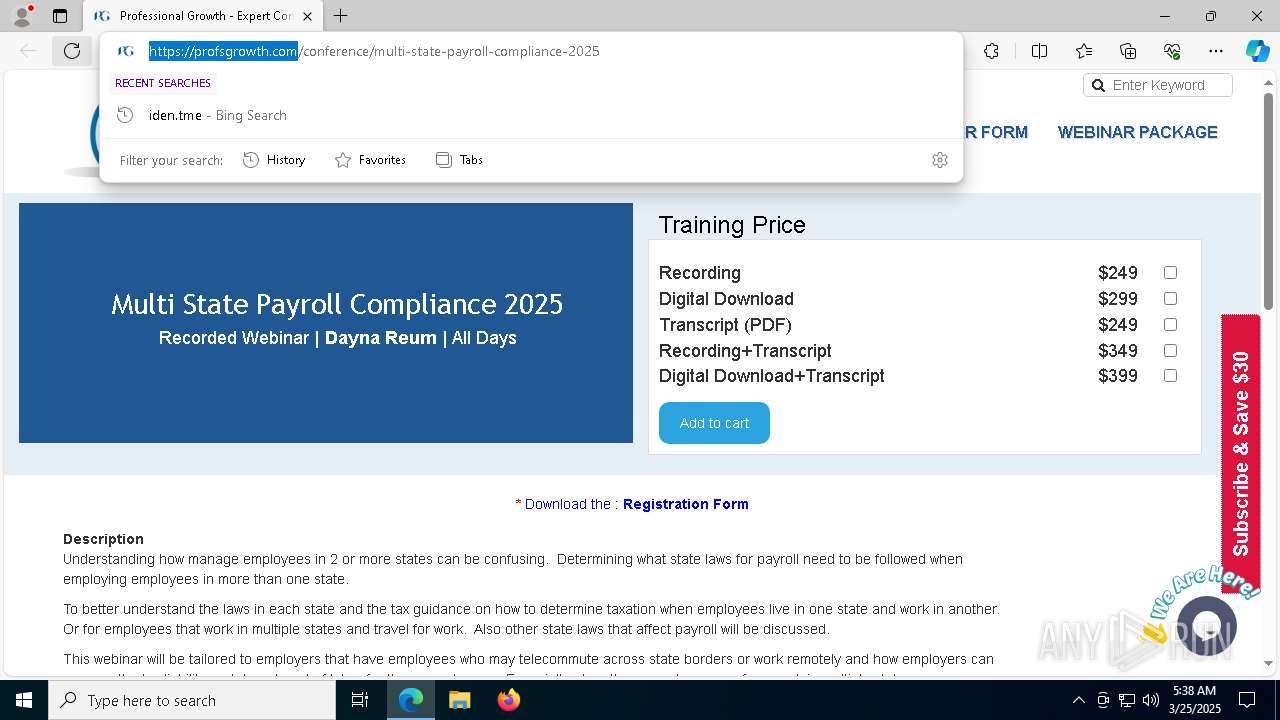Image resolution: width=1280 pixels, height=720 pixels.
Task: Open the Windows Start menu
Action: tap(24, 700)
